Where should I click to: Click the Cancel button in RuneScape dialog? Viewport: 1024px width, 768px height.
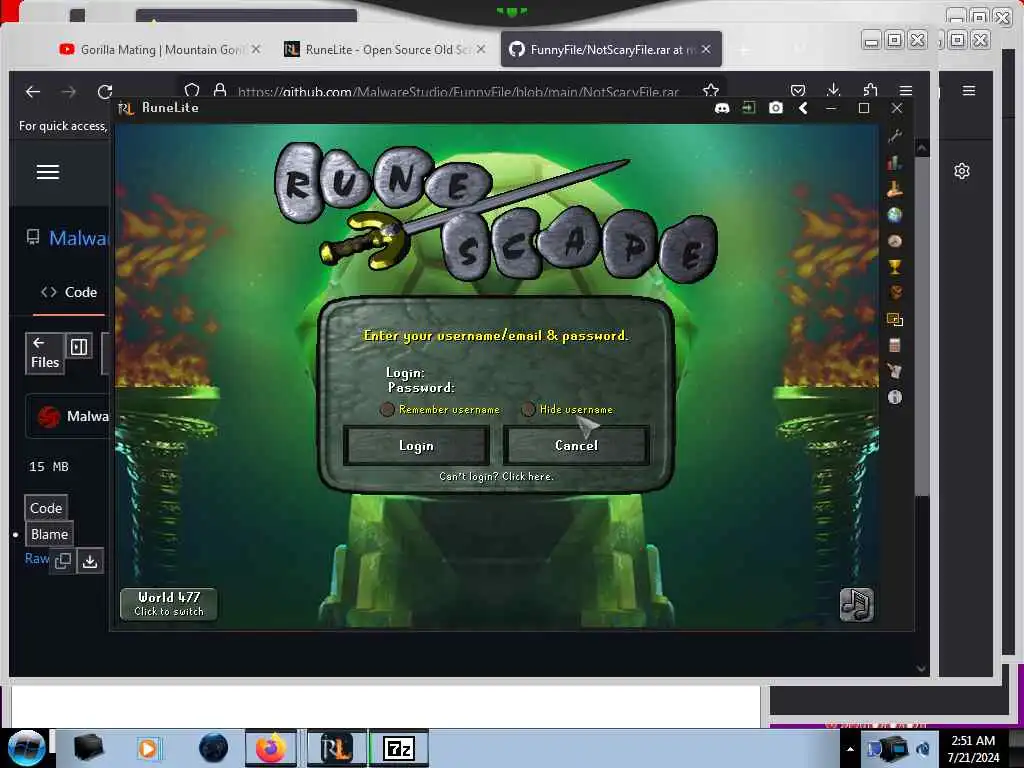click(576, 445)
